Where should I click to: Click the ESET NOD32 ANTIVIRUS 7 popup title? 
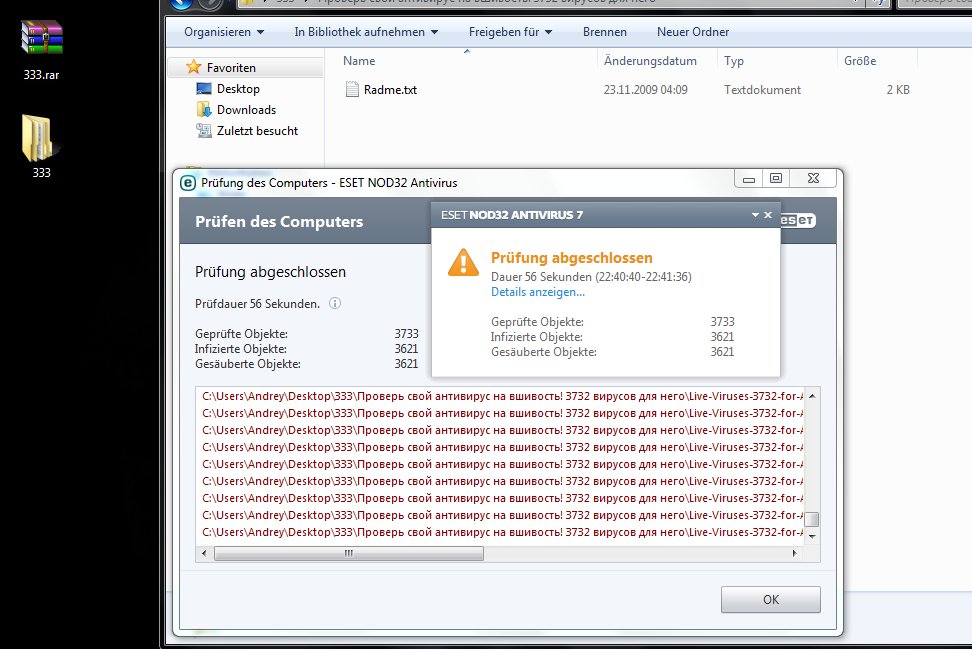coord(512,215)
